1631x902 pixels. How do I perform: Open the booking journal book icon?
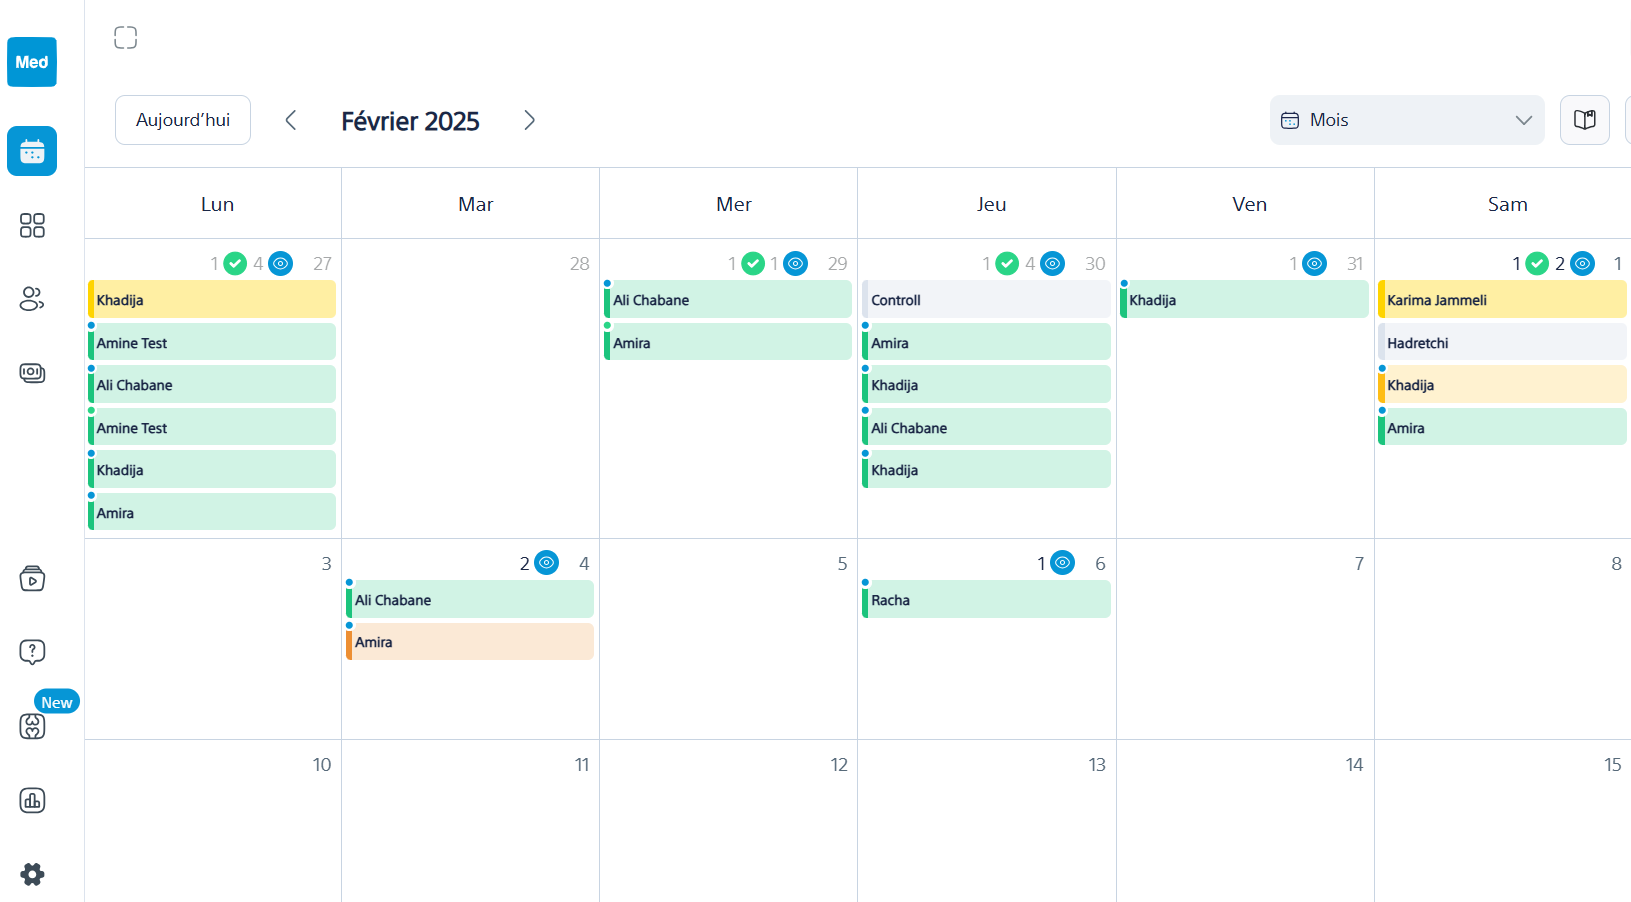1585,119
